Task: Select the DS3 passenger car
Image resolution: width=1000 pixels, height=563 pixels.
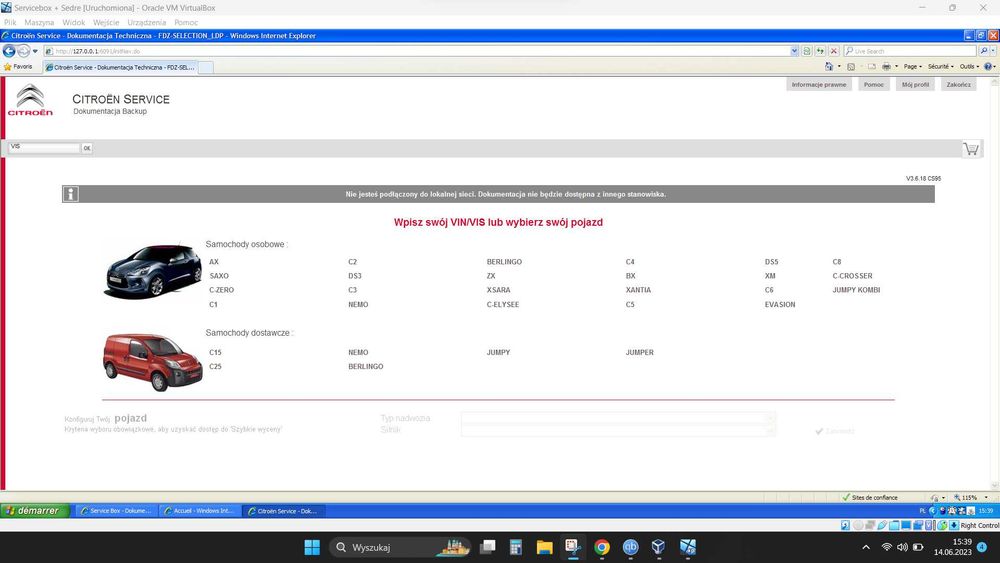Action: click(355, 276)
